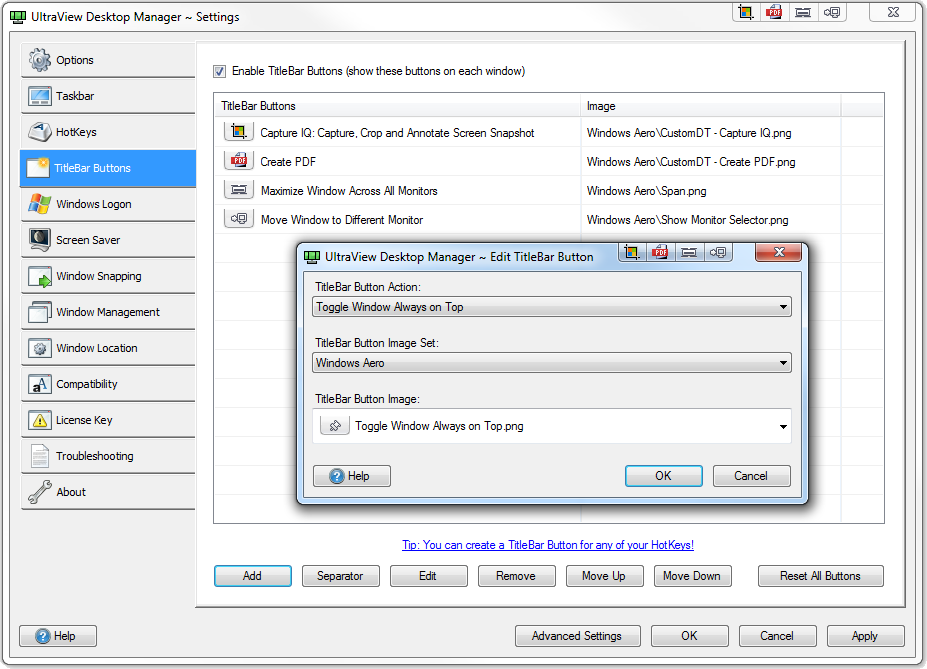
Task: Click Capture IQ icon in Edit dialog title bar
Action: coord(632,252)
